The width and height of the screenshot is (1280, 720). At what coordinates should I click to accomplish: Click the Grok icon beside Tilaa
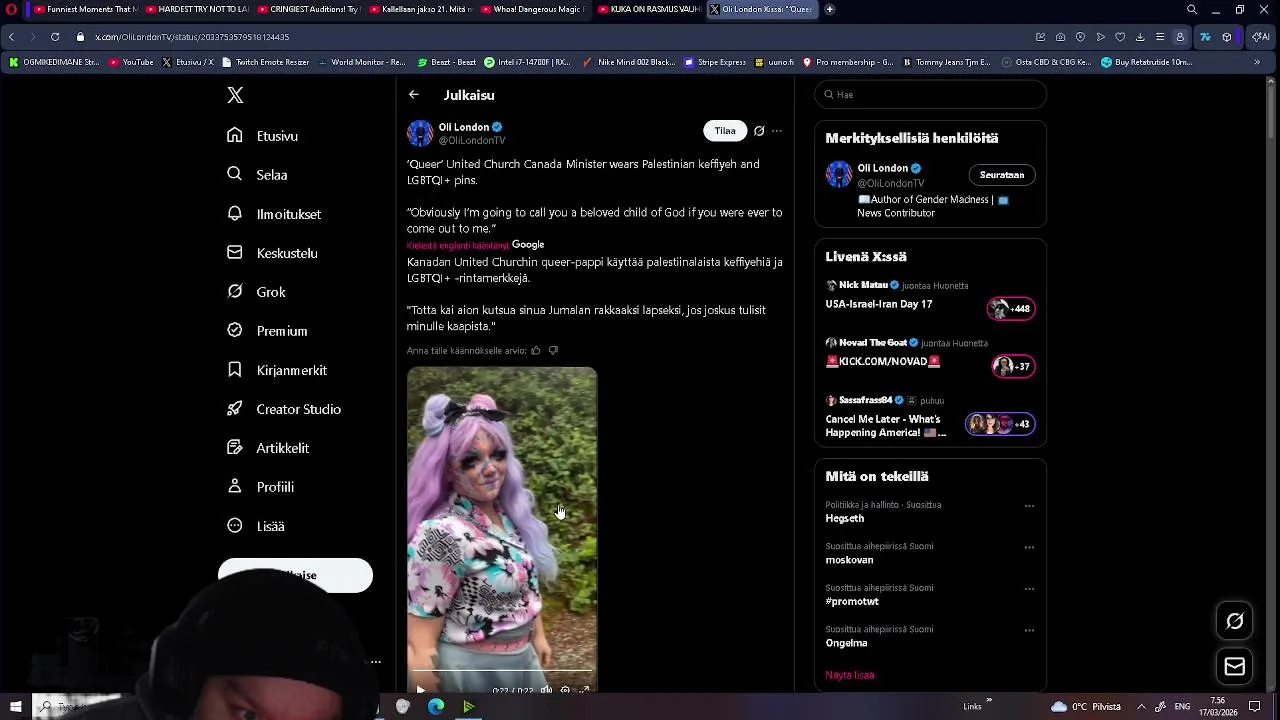[759, 131]
